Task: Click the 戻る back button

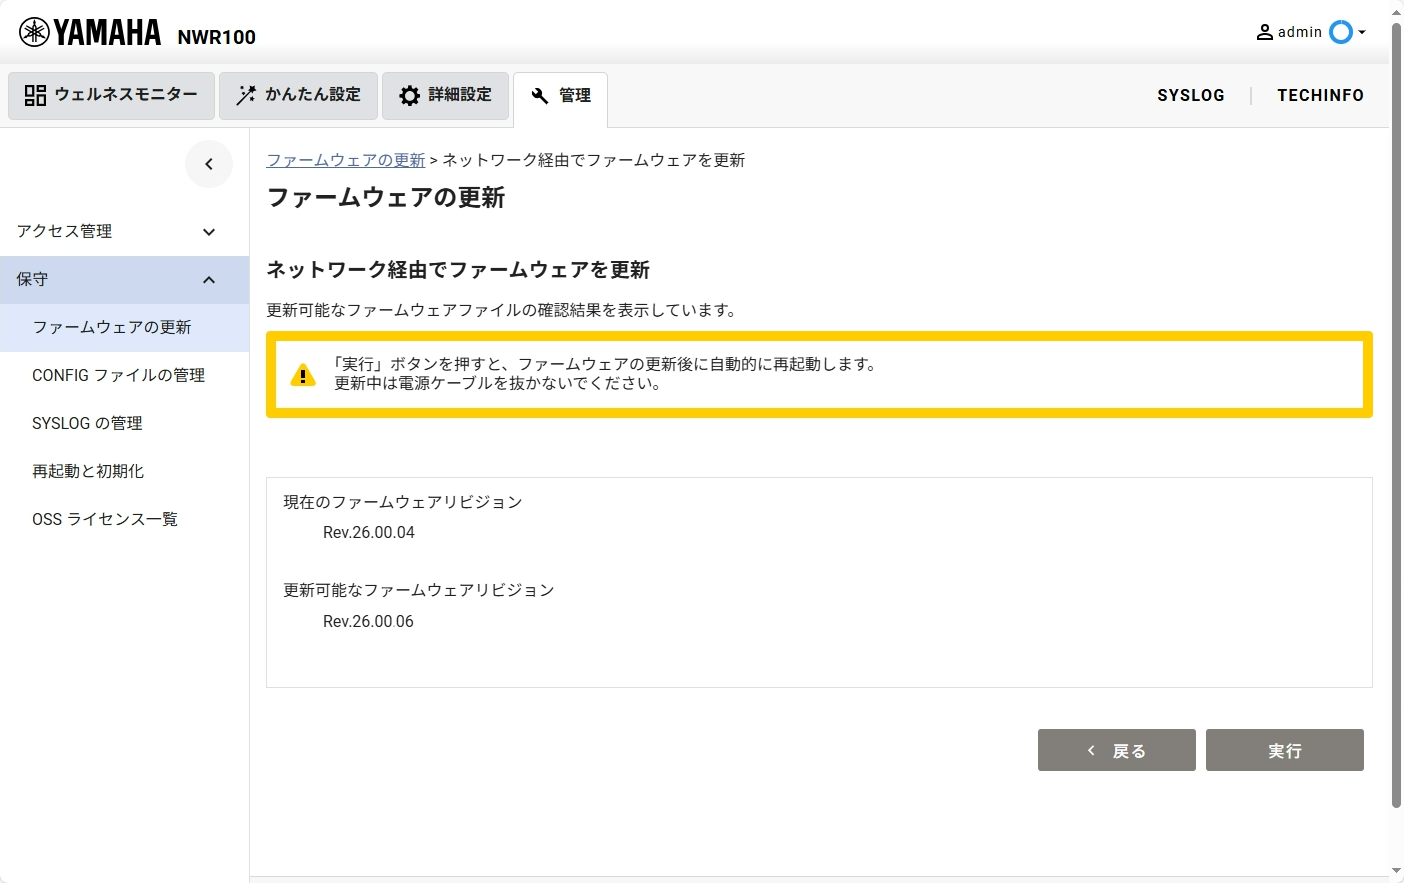Action: click(x=1116, y=750)
